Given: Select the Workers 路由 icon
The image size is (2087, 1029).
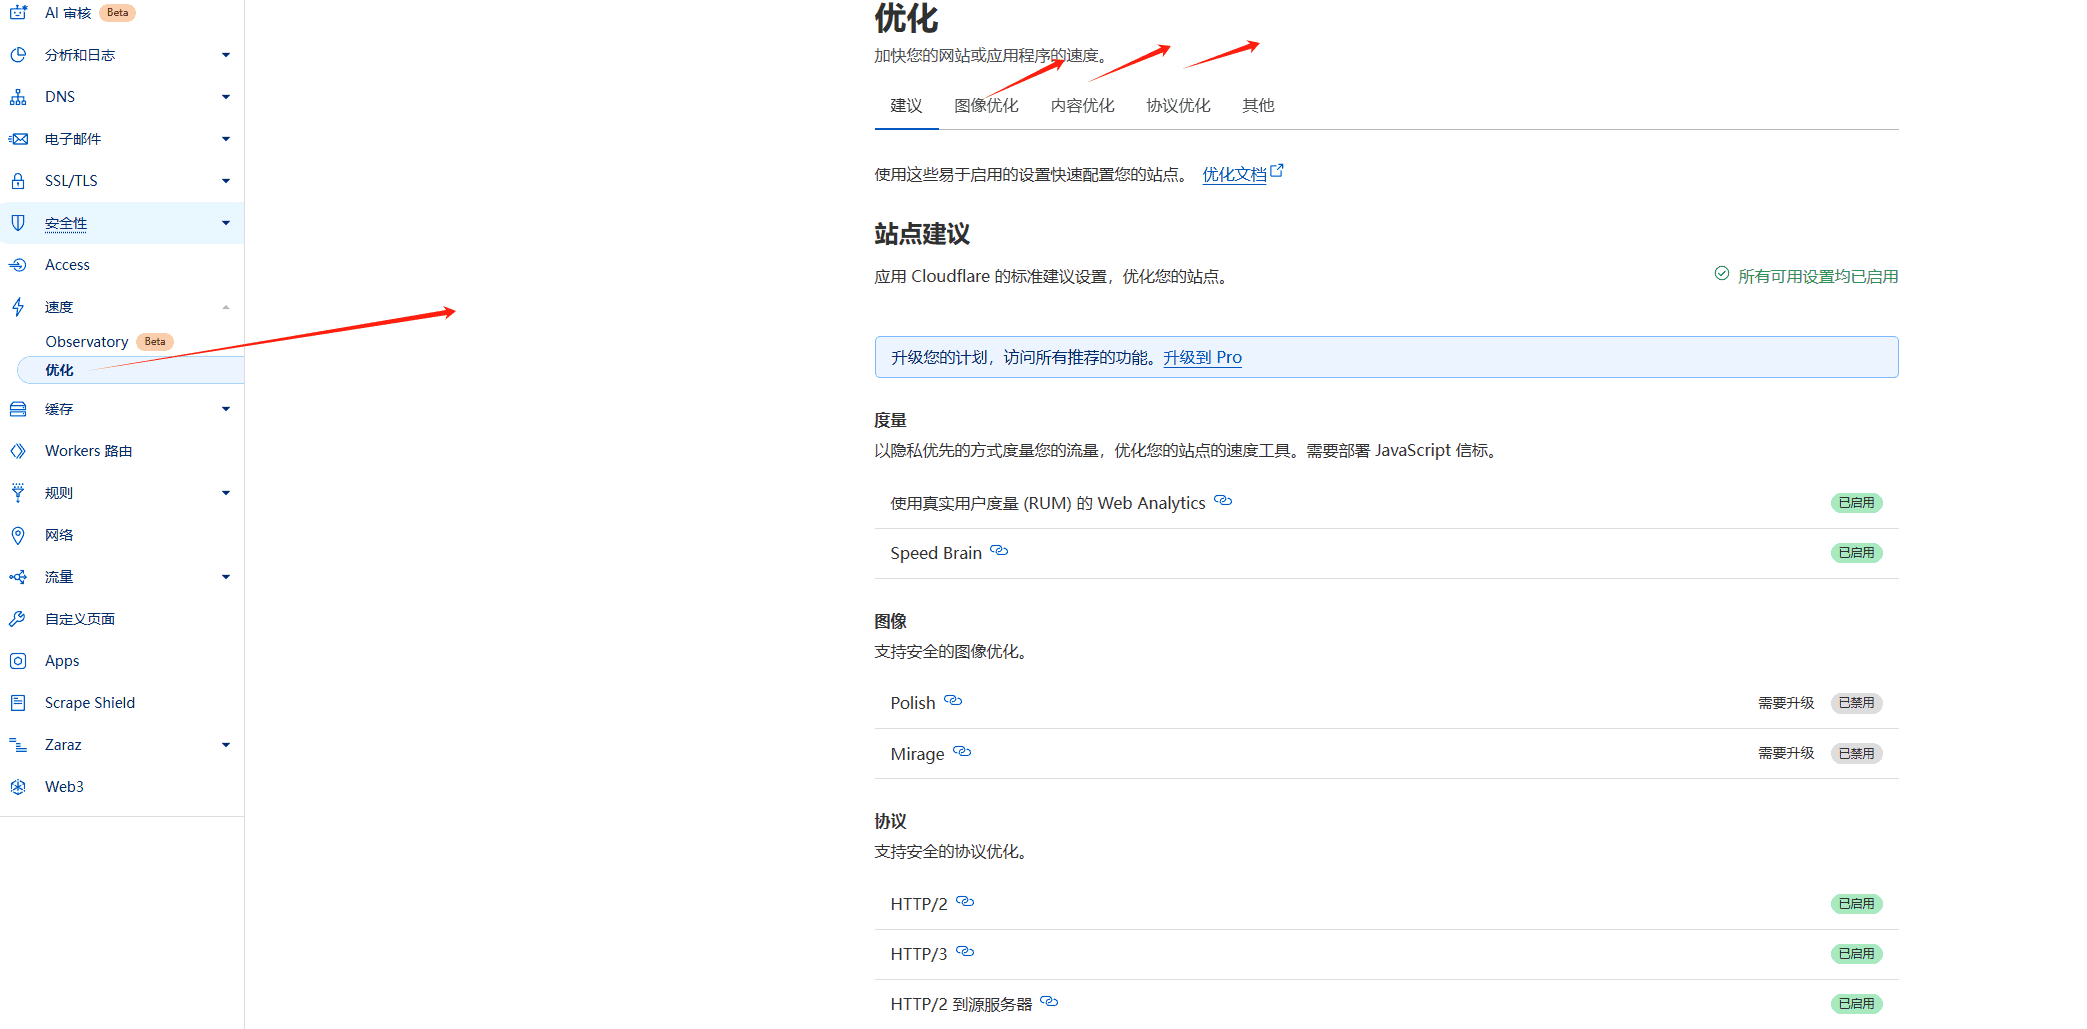Looking at the screenshot, I should (x=18, y=450).
